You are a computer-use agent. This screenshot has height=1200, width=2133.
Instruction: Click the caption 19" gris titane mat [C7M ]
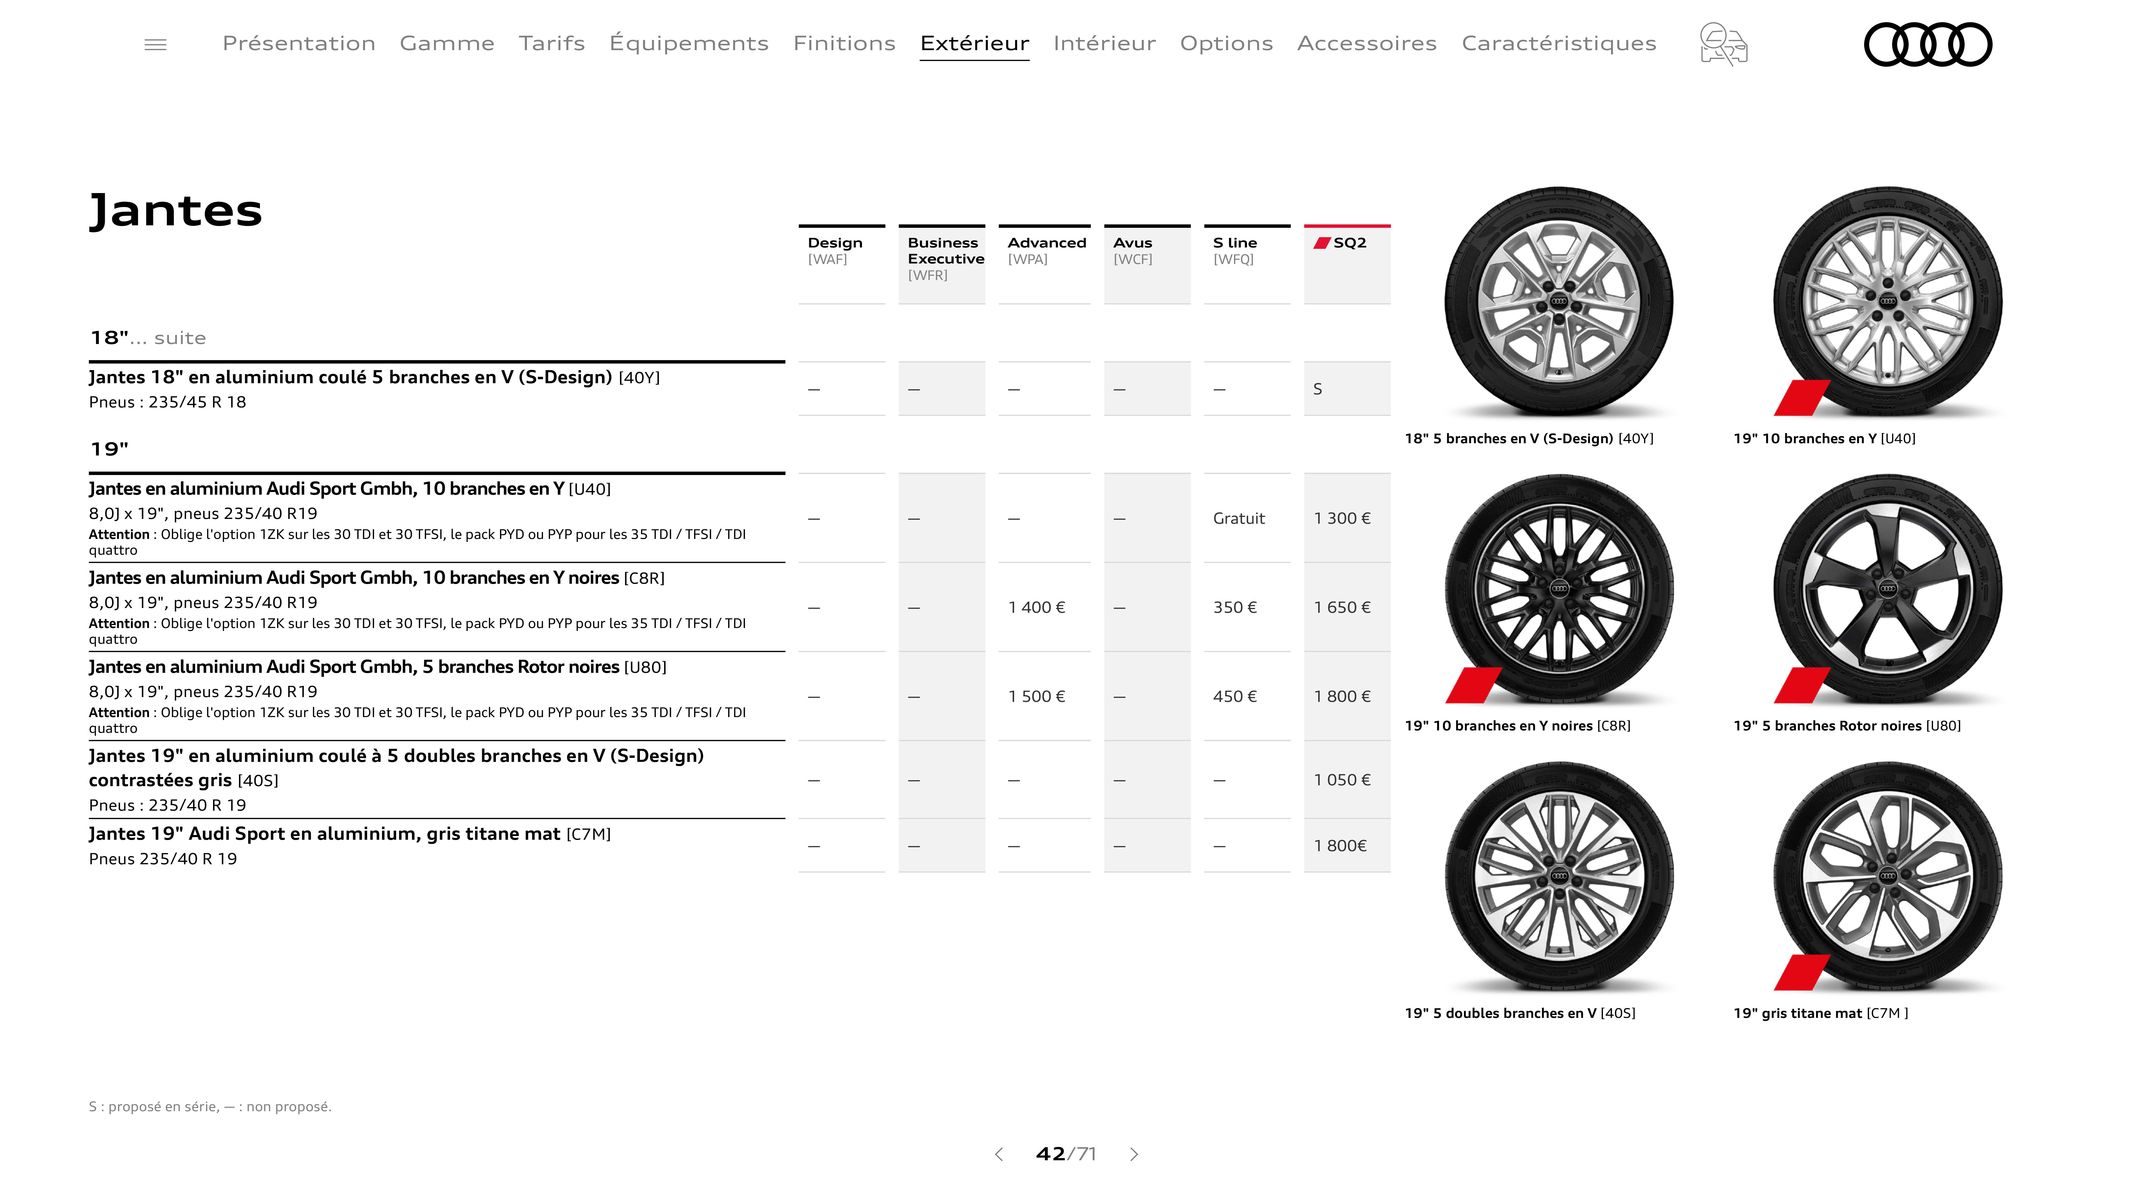point(1820,1014)
